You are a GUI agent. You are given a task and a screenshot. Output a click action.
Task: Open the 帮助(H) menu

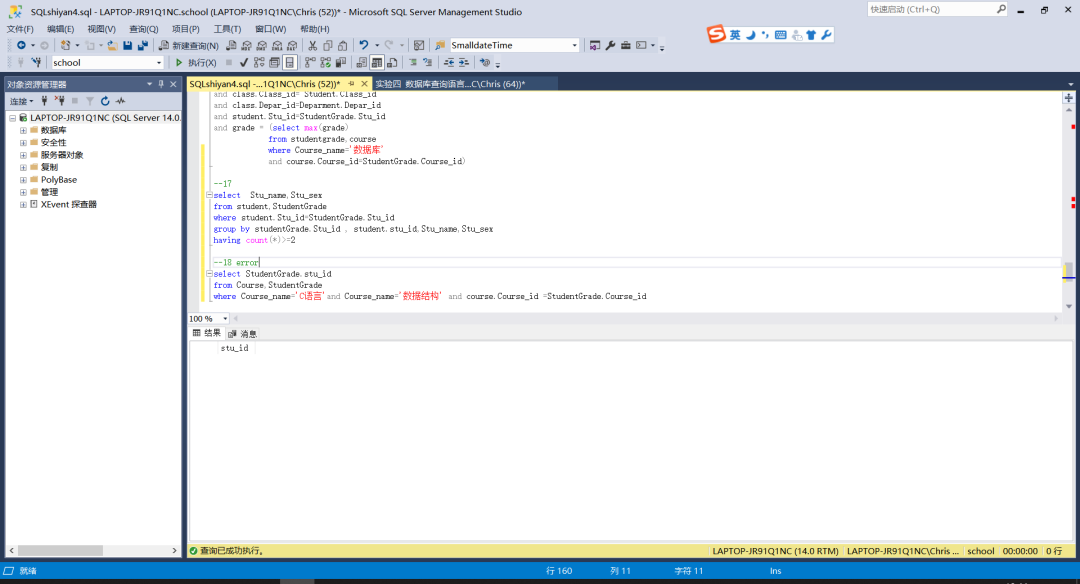tap(315, 29)
